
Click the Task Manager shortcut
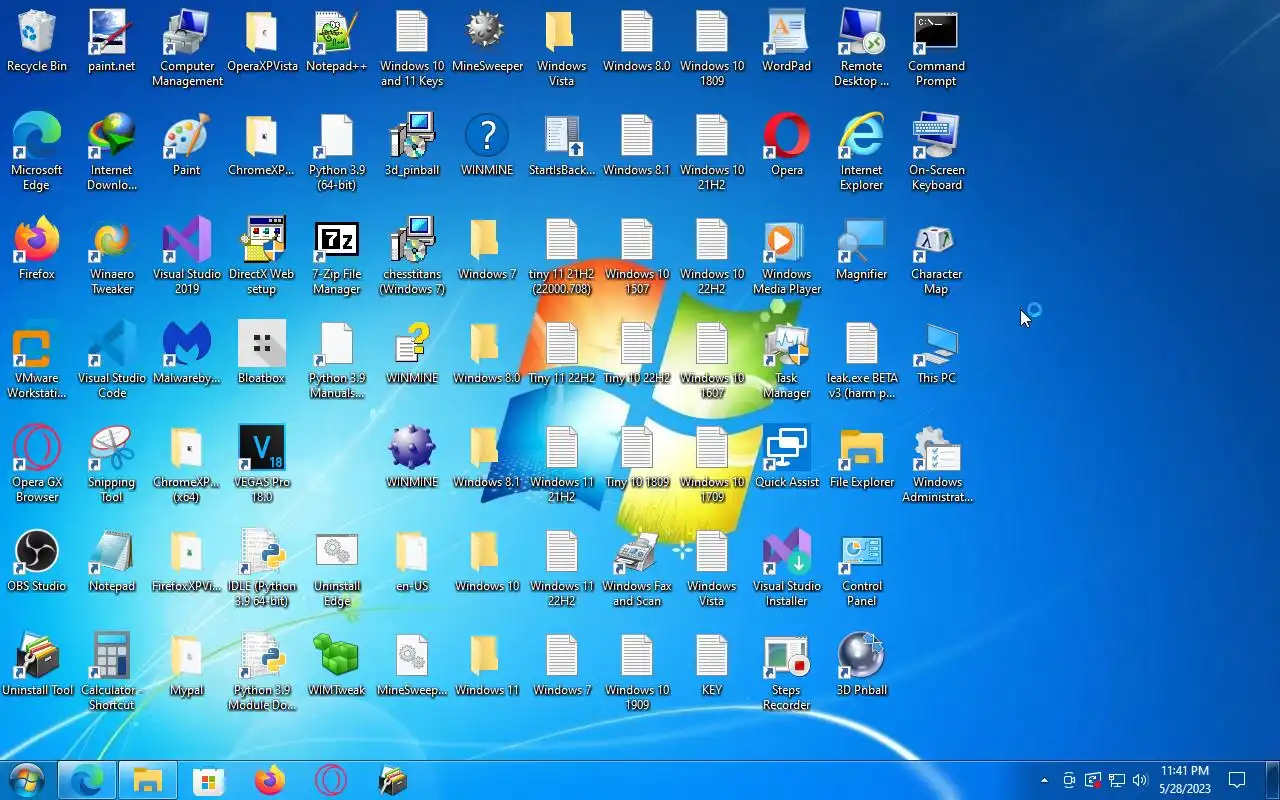(787, 361)
